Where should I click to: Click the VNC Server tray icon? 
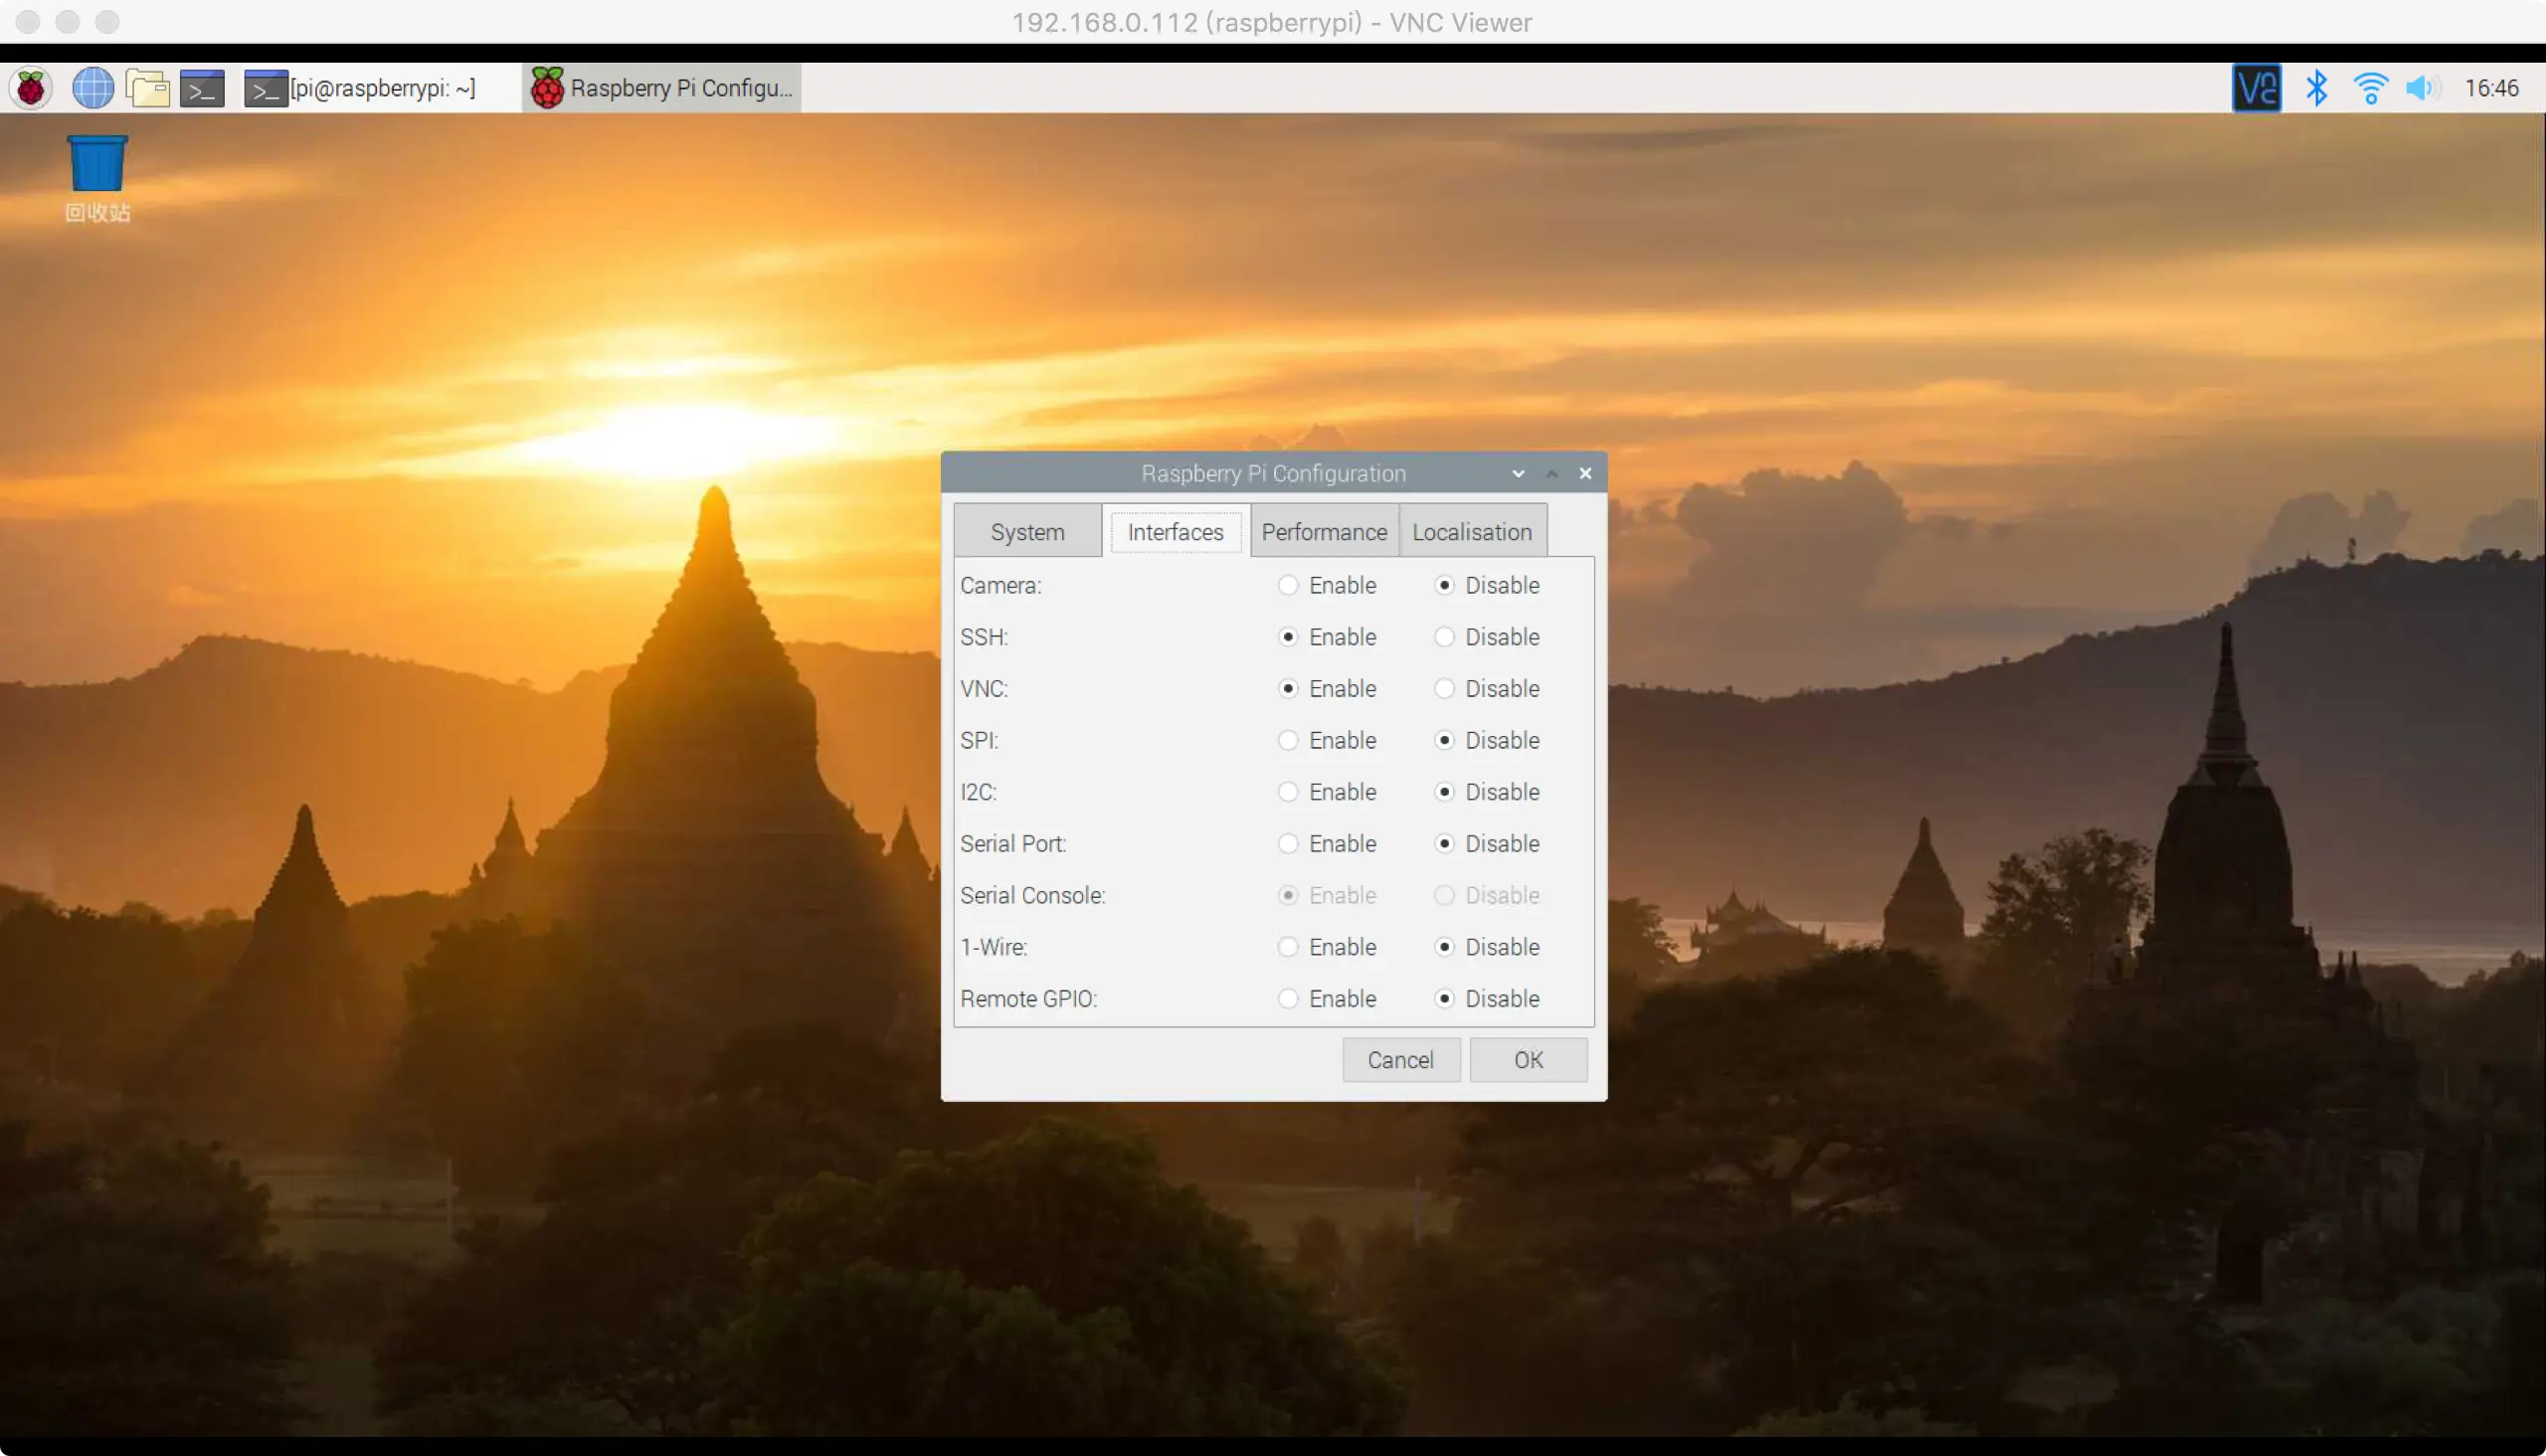click(2256, 88)
